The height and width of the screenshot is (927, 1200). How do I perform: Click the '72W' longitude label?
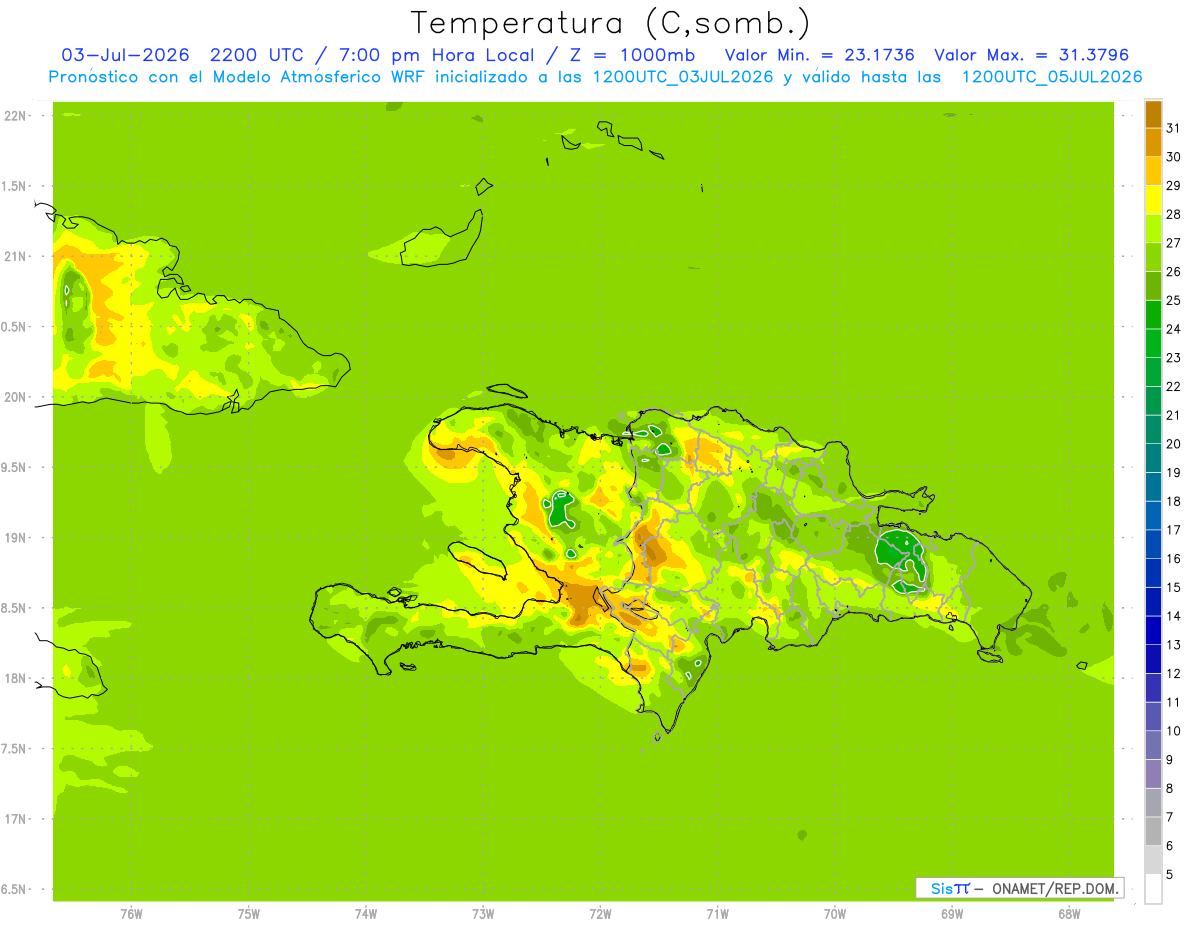(600, 913)
